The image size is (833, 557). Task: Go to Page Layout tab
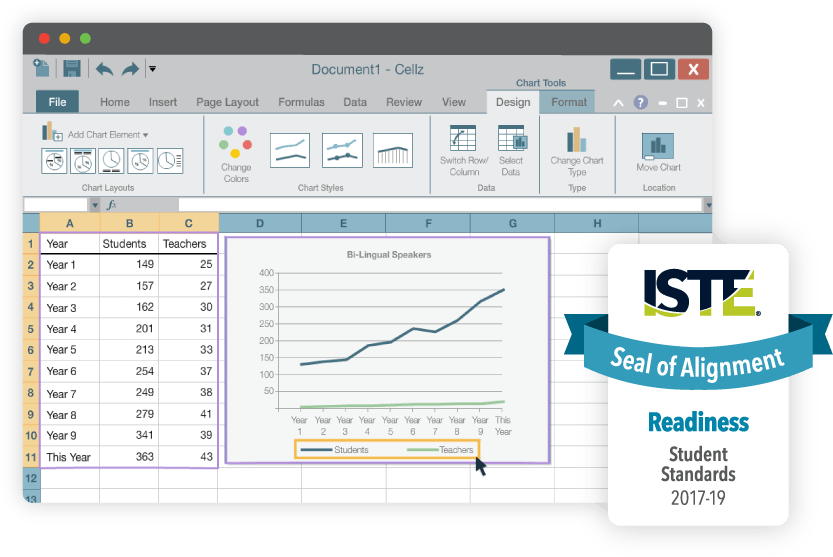coord(227,102)
